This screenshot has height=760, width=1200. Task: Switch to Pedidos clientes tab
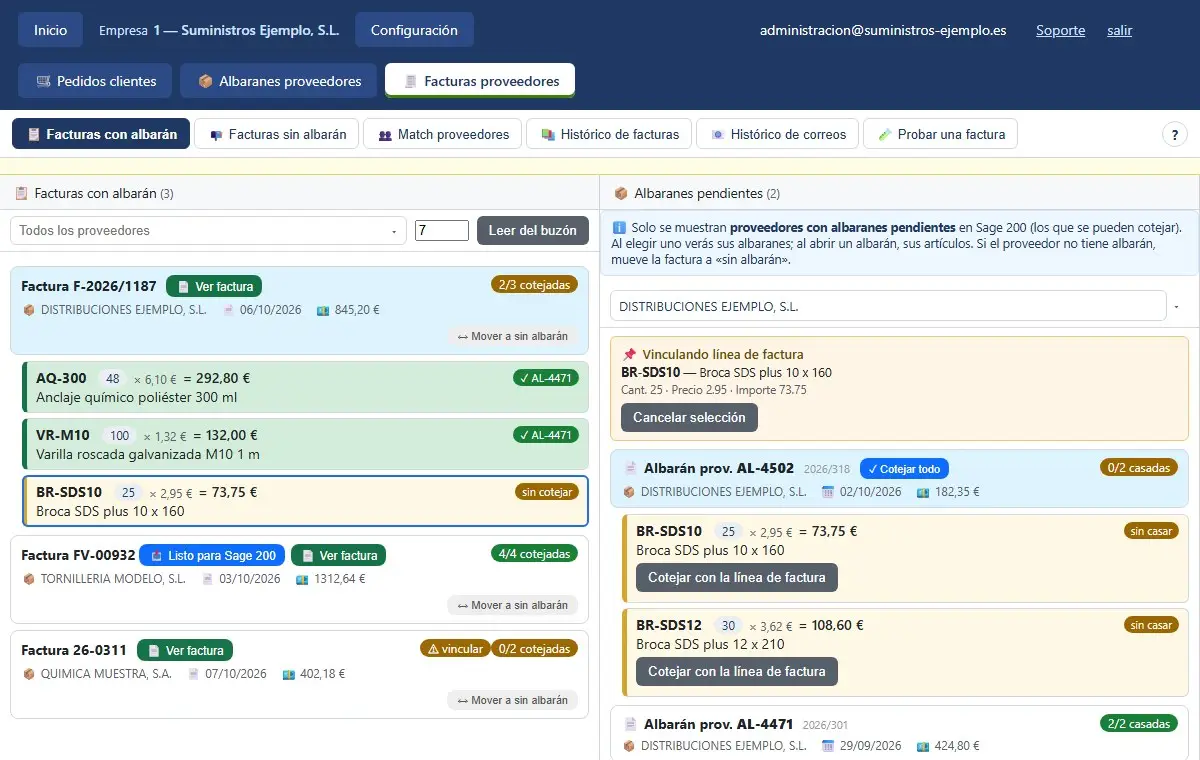(x=95, y=81)
